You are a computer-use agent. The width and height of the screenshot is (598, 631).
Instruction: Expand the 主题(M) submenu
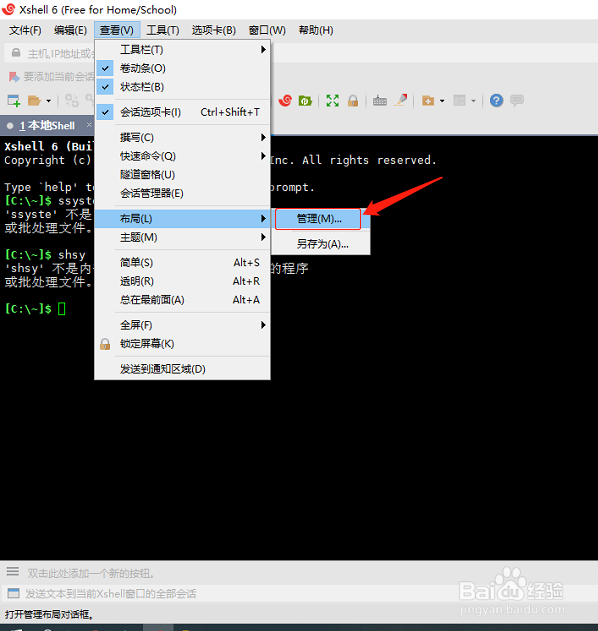coord(182,237)
